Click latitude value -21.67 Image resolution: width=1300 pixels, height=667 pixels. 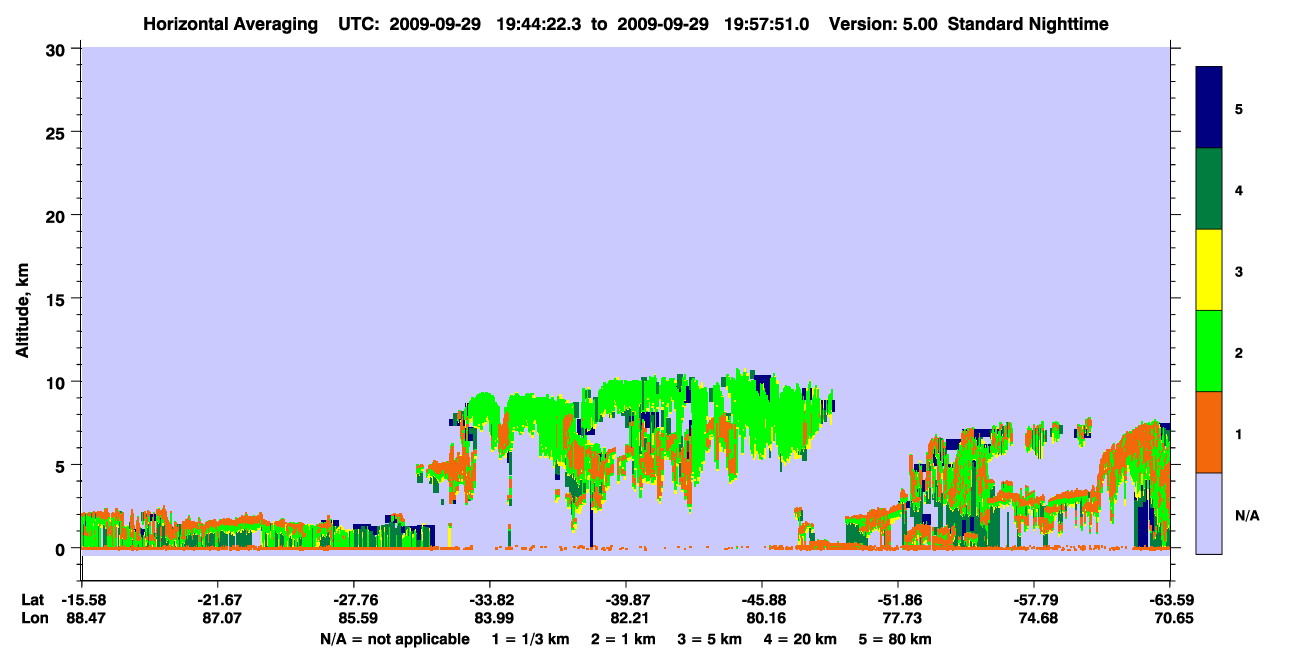[x=217, y=600]
